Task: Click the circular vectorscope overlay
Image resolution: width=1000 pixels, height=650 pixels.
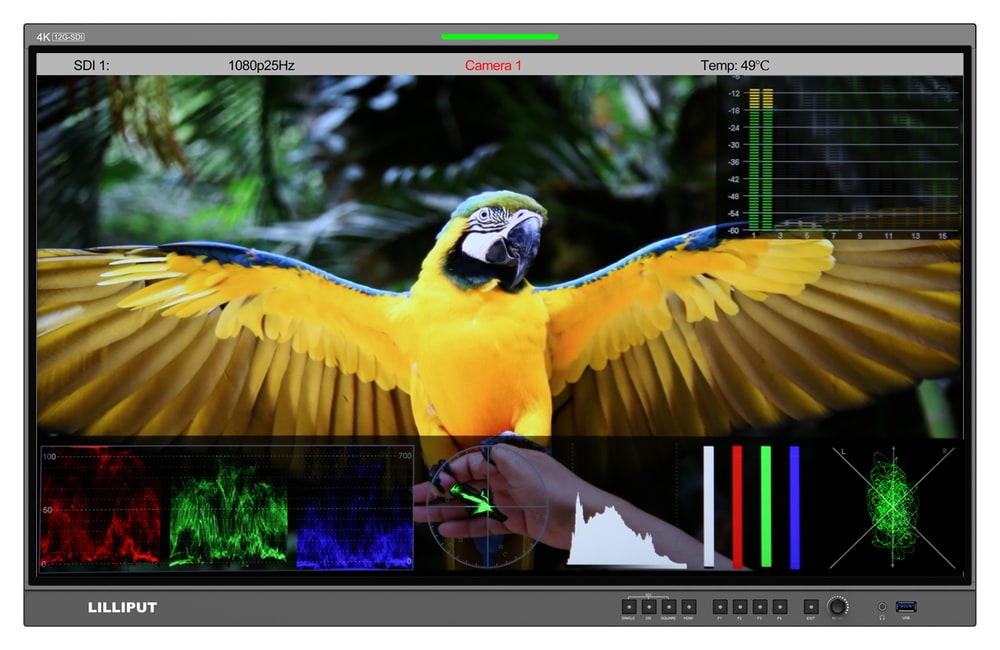Action: point(488,507)
